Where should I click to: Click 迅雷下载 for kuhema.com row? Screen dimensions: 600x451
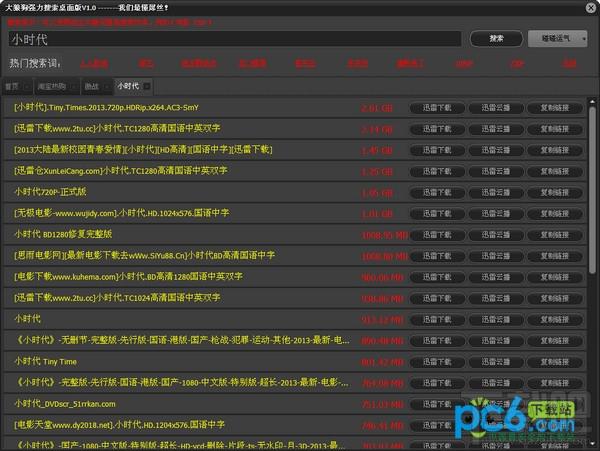437,277
